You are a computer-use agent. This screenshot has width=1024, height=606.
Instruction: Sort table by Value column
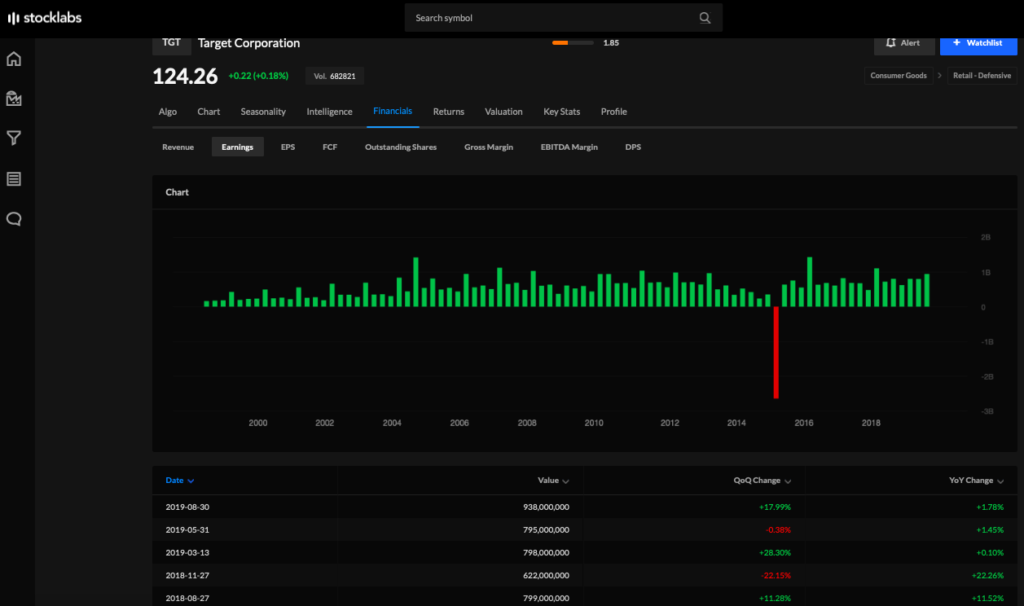(553, 481)
